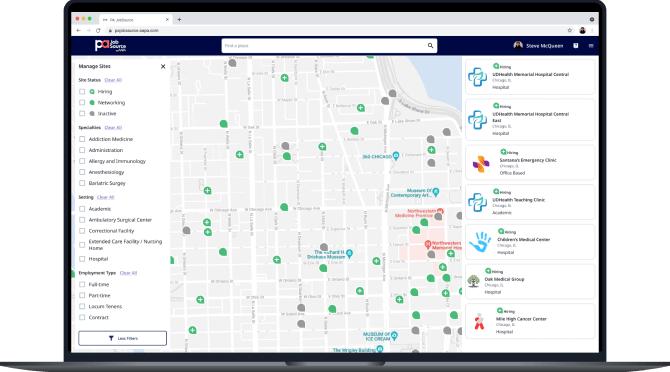The height and width of the screenshot is (372, 670).
Task: Open a new browser tab
Action: 179,19
